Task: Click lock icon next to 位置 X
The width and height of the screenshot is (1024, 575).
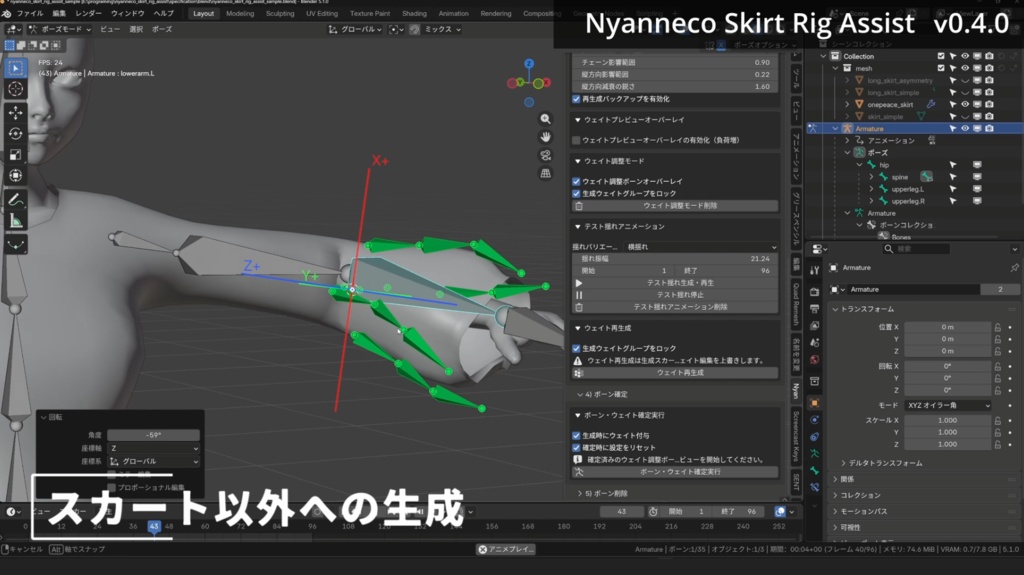Action: point(998,327)
